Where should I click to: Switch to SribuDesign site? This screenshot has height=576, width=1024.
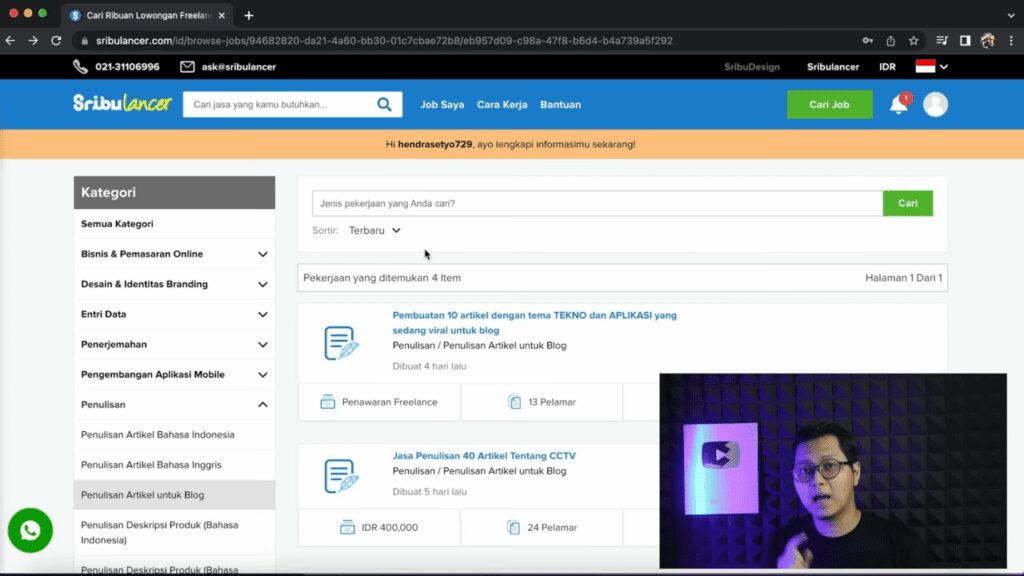pos(752,67)
